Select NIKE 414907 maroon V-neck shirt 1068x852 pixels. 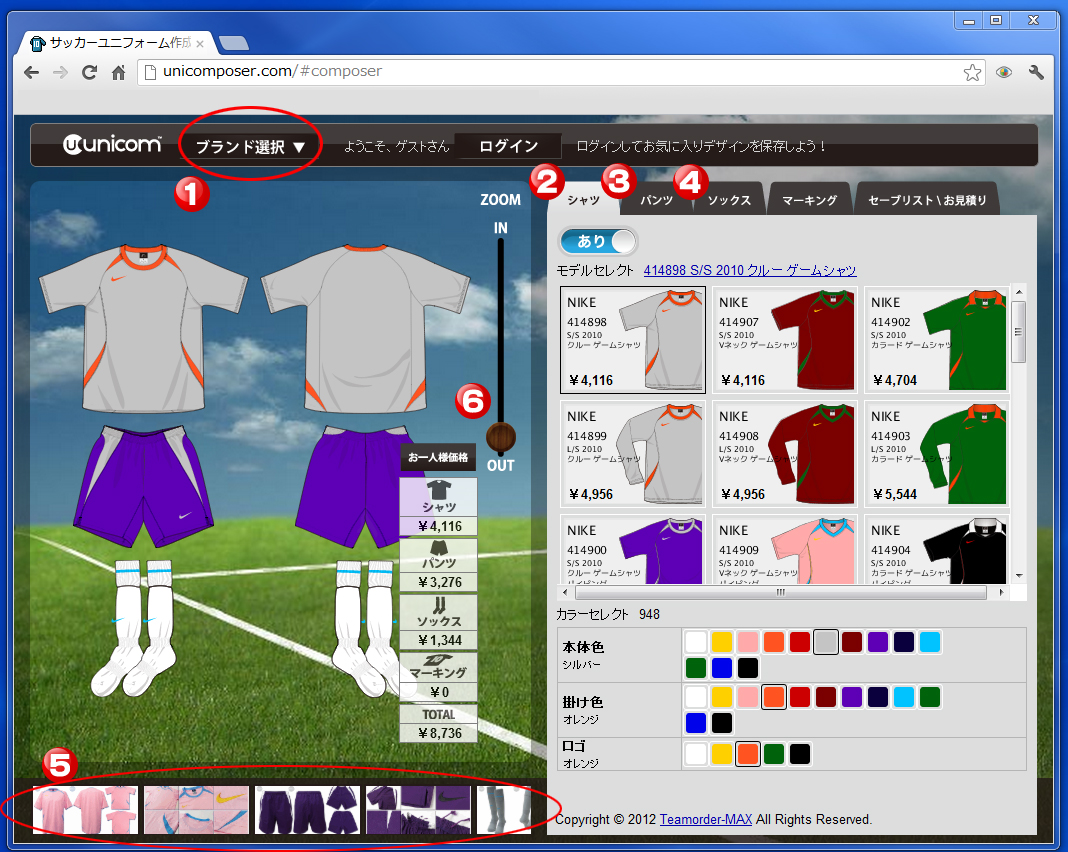click(785, 340)
